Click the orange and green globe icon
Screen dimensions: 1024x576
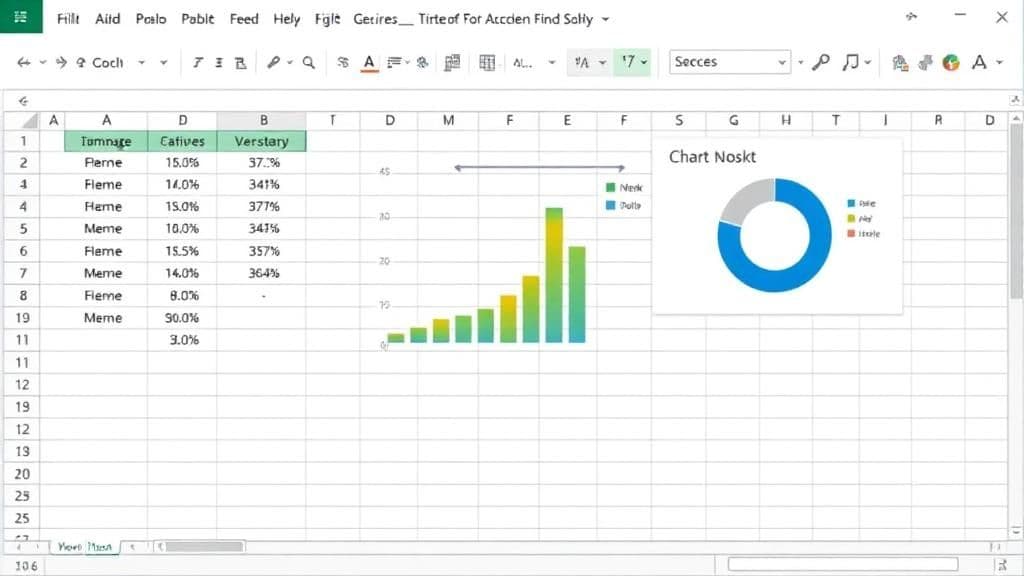point(951,63)
